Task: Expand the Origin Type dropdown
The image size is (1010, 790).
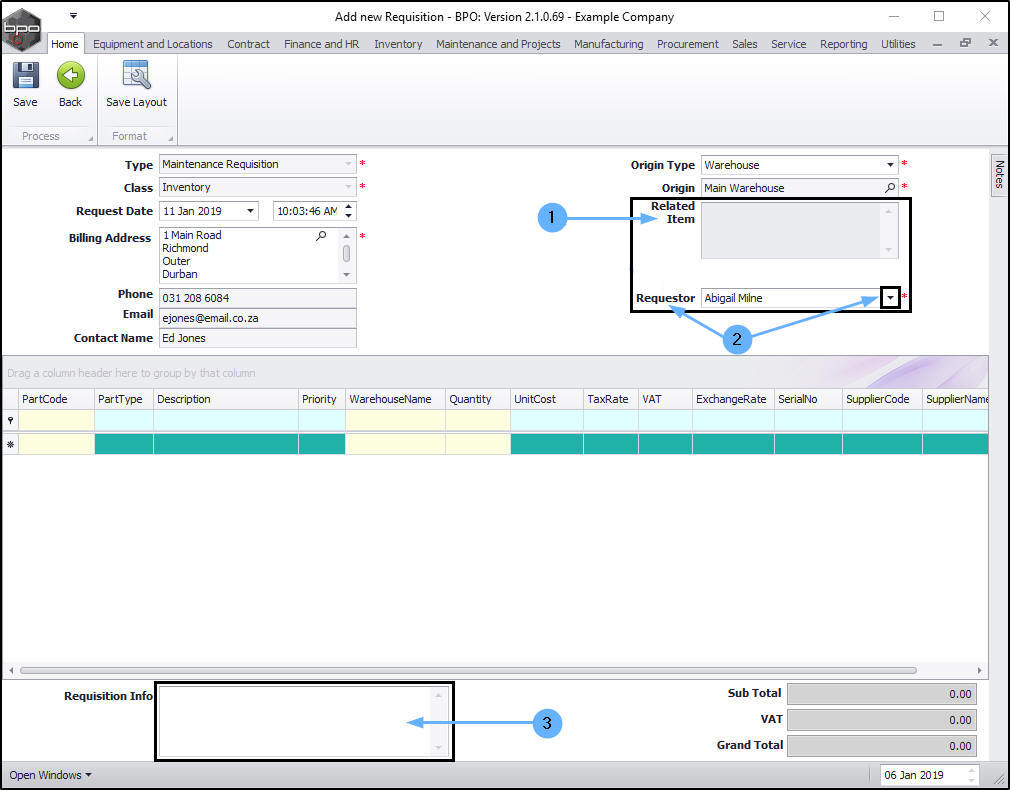Action: pyautogui.click(x=890, y=165)
